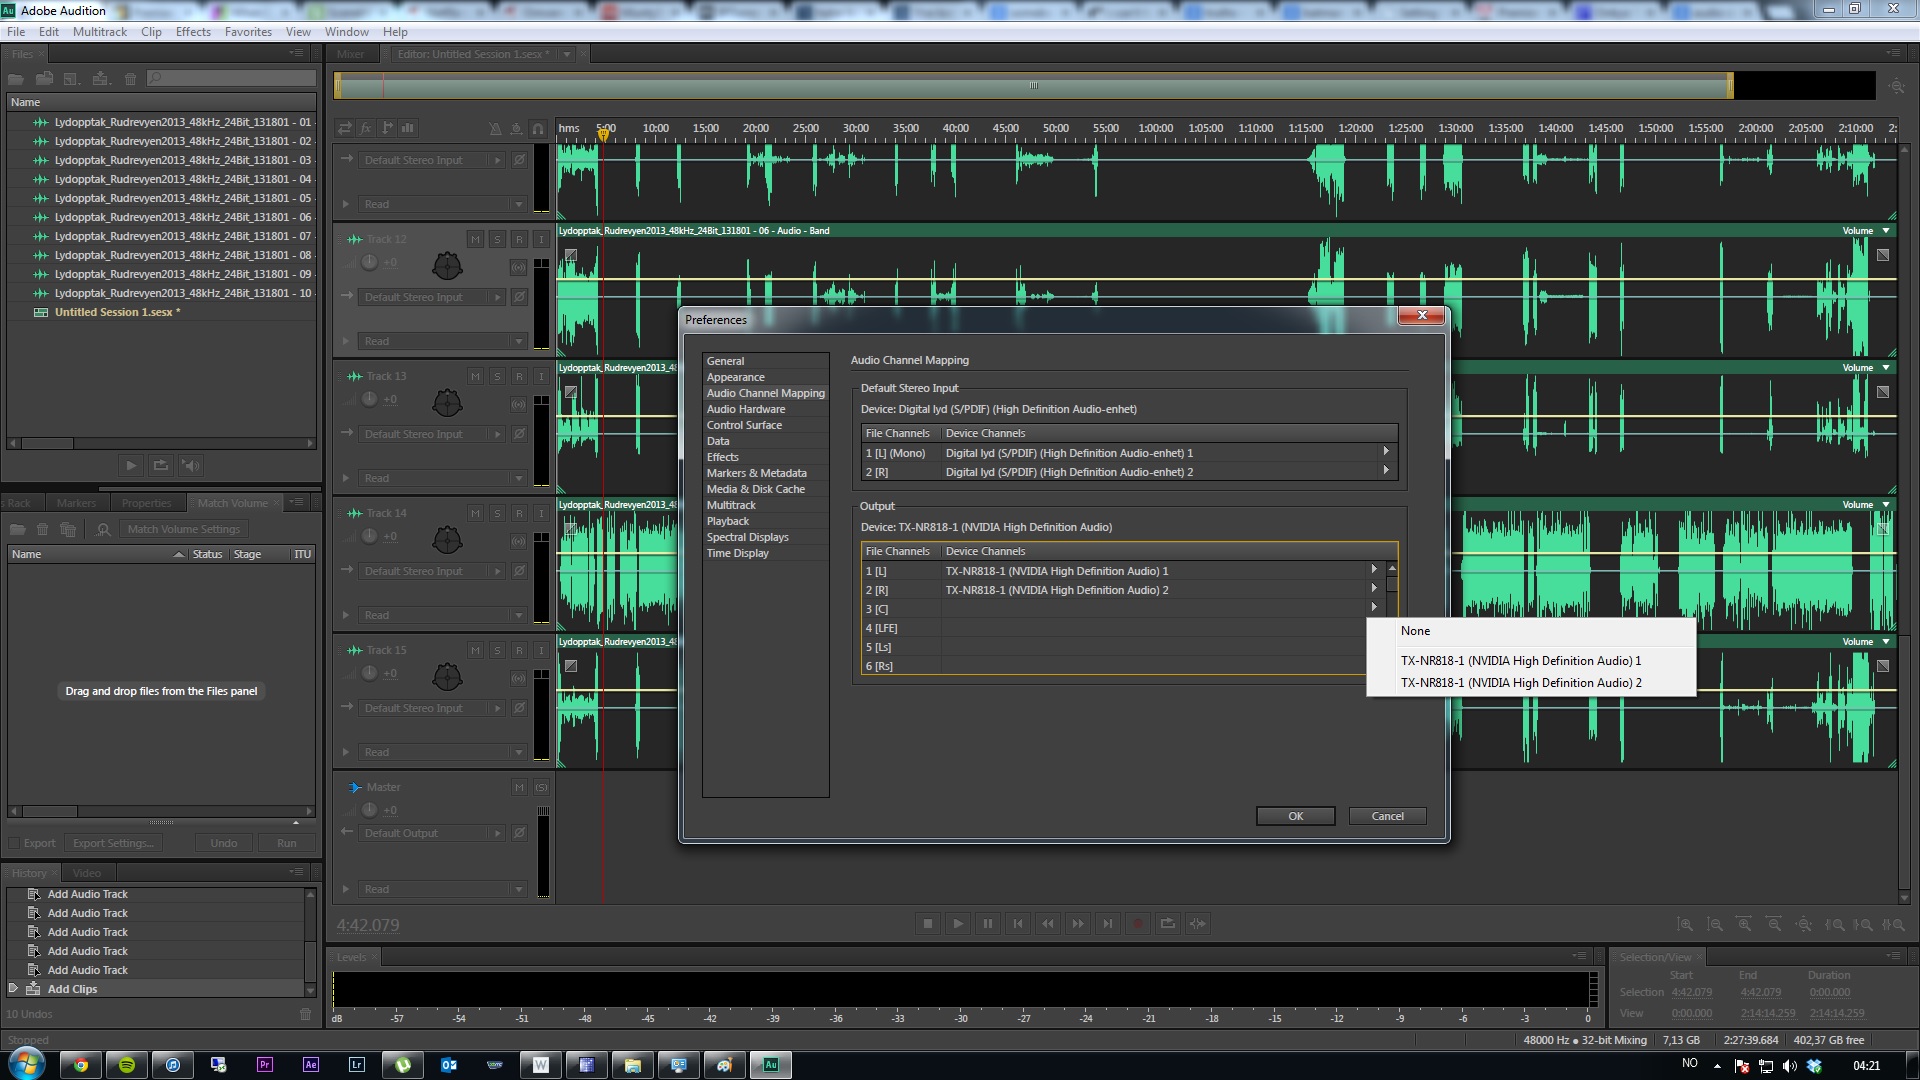Switch to the Mixer tab
Screen dimensions: 1920x1080
tap(350, 54)
